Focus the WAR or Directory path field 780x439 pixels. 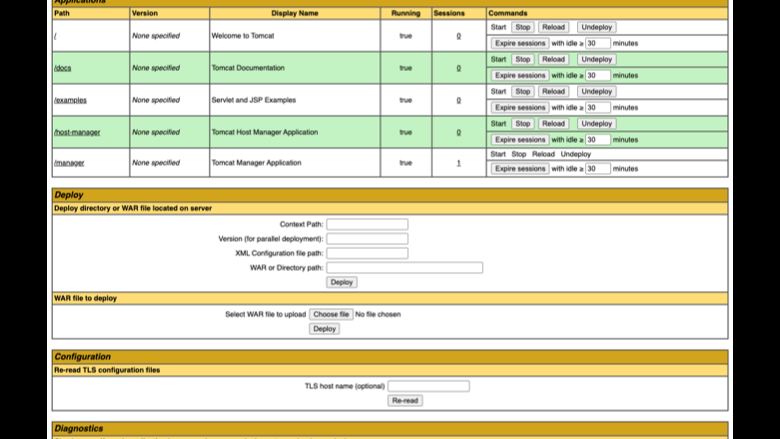(404, 267)
